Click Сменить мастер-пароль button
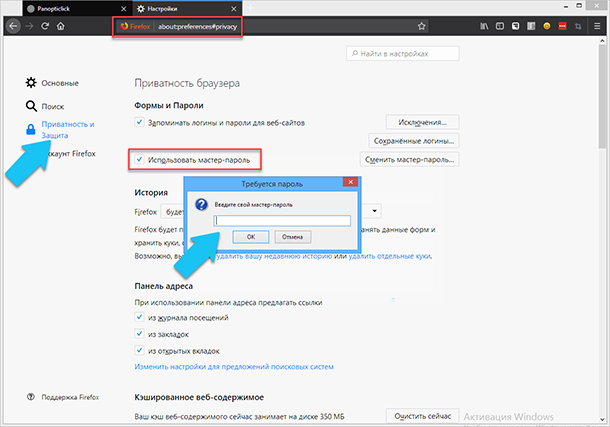Image resolution: width=610 pixels, height=427 pixels. pyautogui.click(x=409, y=159)
